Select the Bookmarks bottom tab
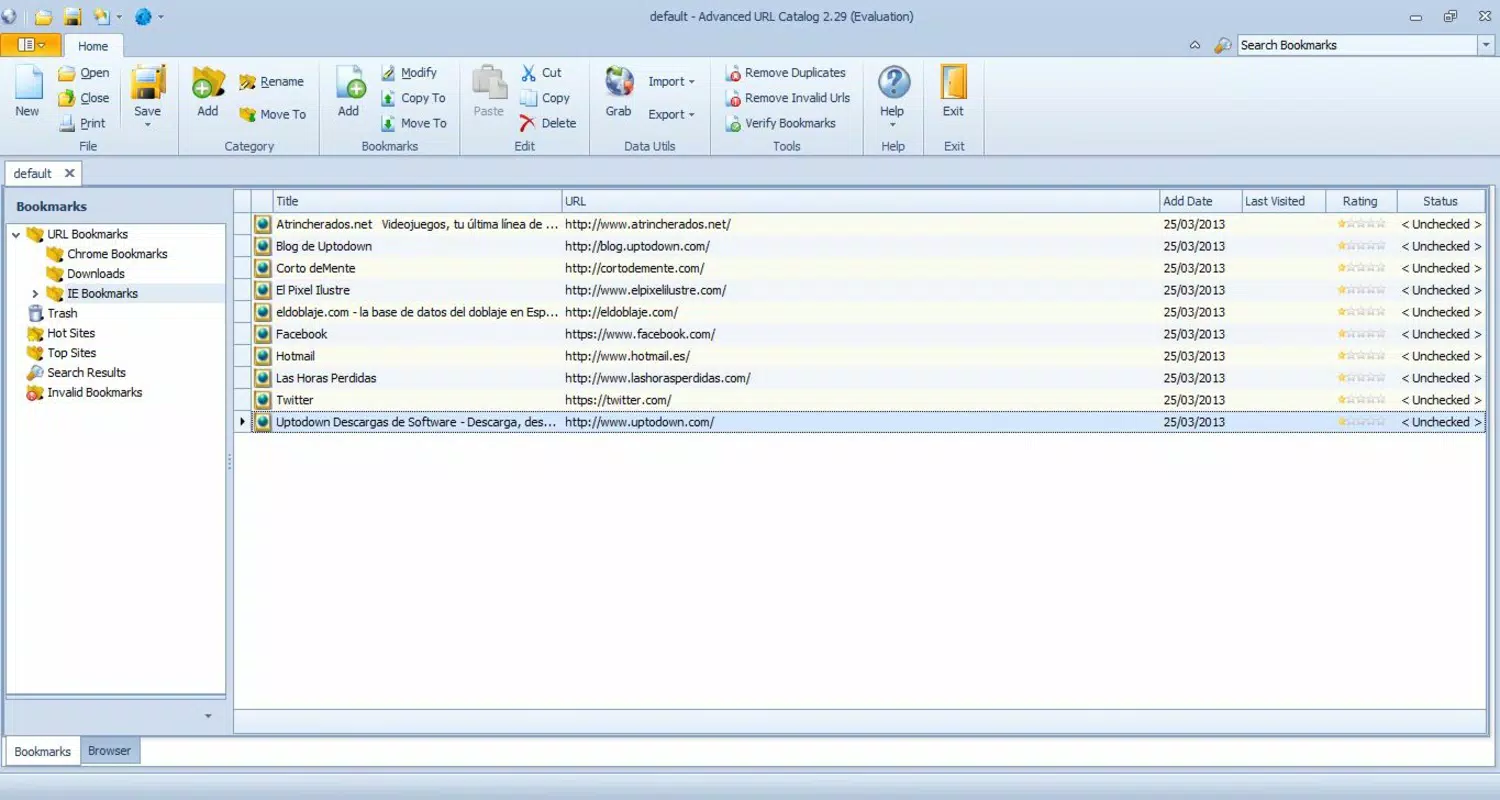Screen dimensions: 1500x800 43,751
